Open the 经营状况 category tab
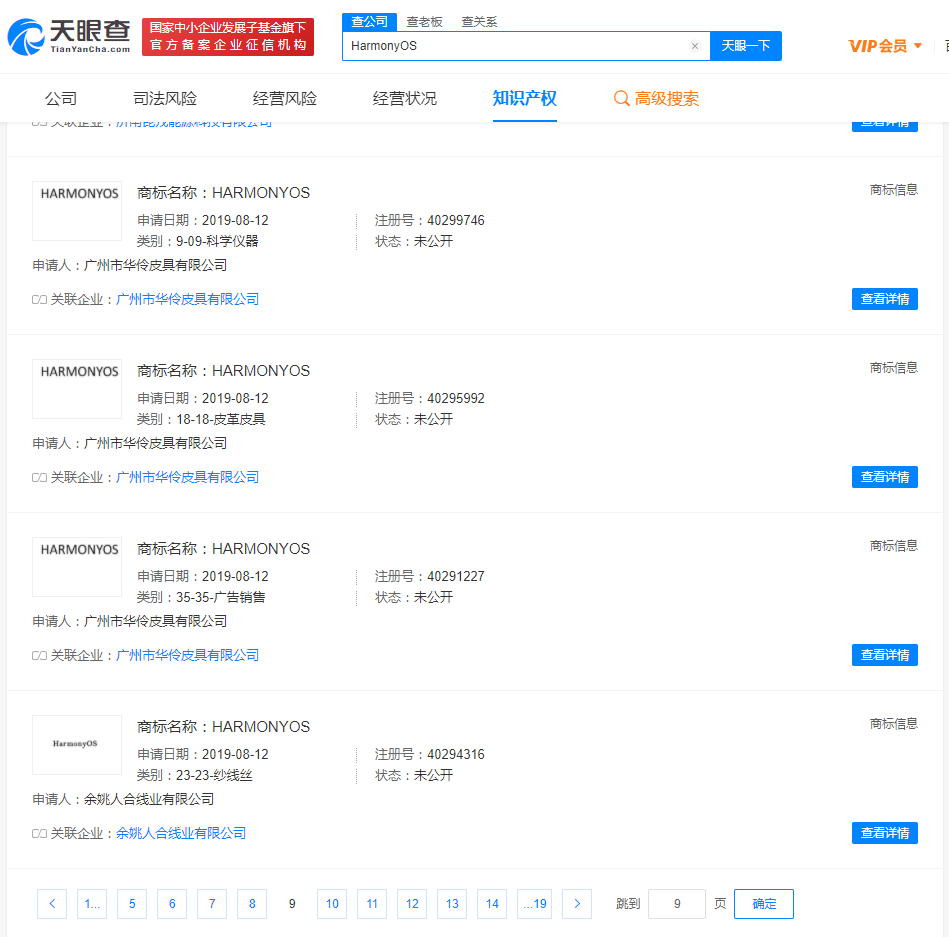Viewport: 949px width, 937px height. 404,98
